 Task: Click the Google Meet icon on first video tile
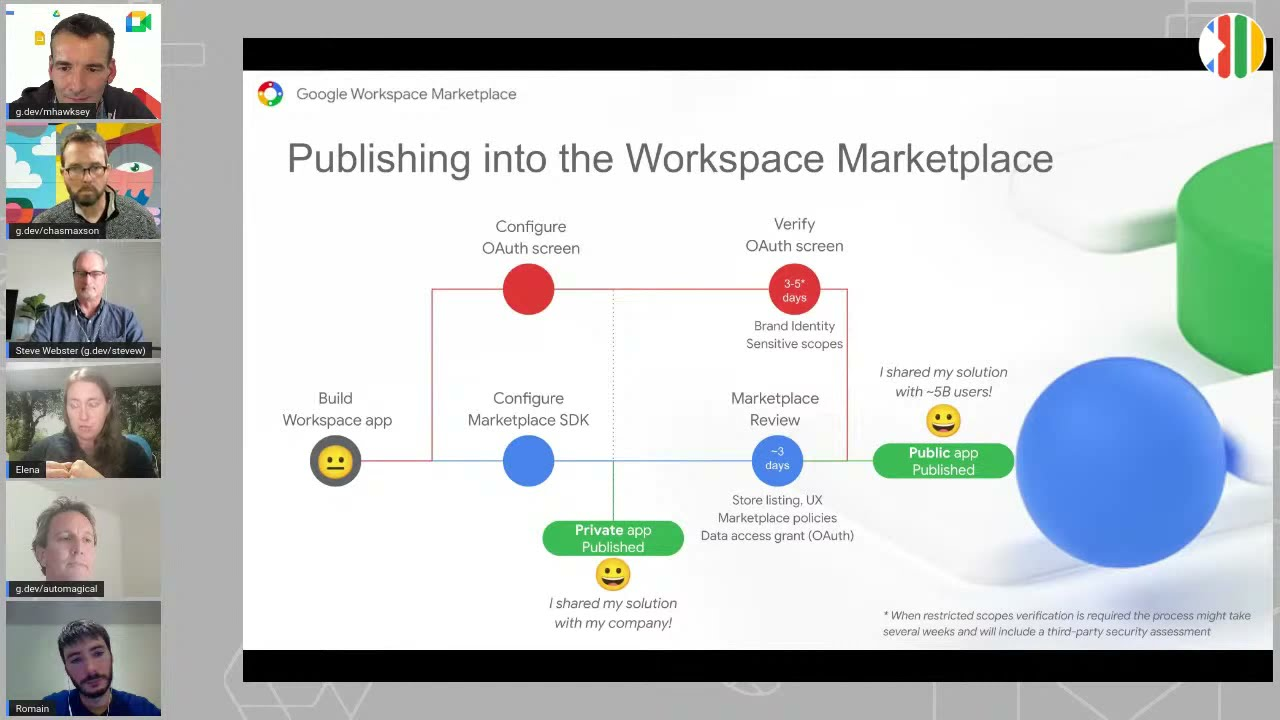click(x=139, y=22)
